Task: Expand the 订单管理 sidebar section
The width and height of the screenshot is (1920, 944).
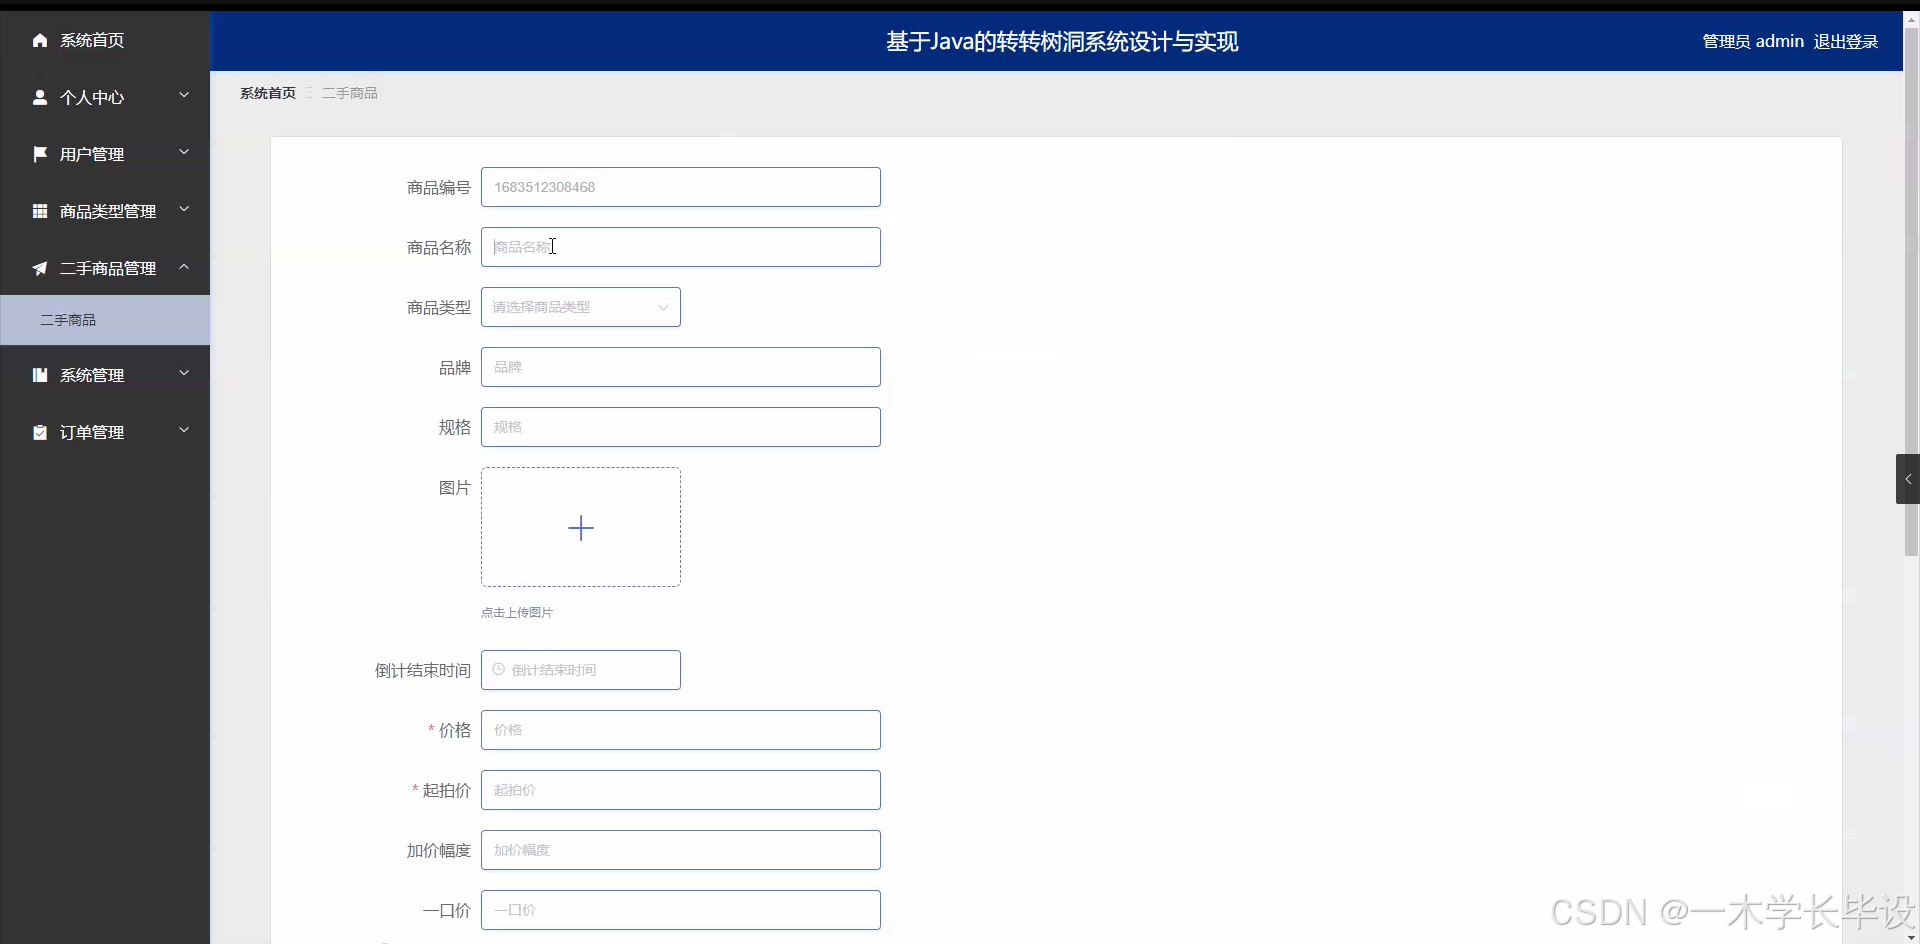Action: click(x=184, y=430)
